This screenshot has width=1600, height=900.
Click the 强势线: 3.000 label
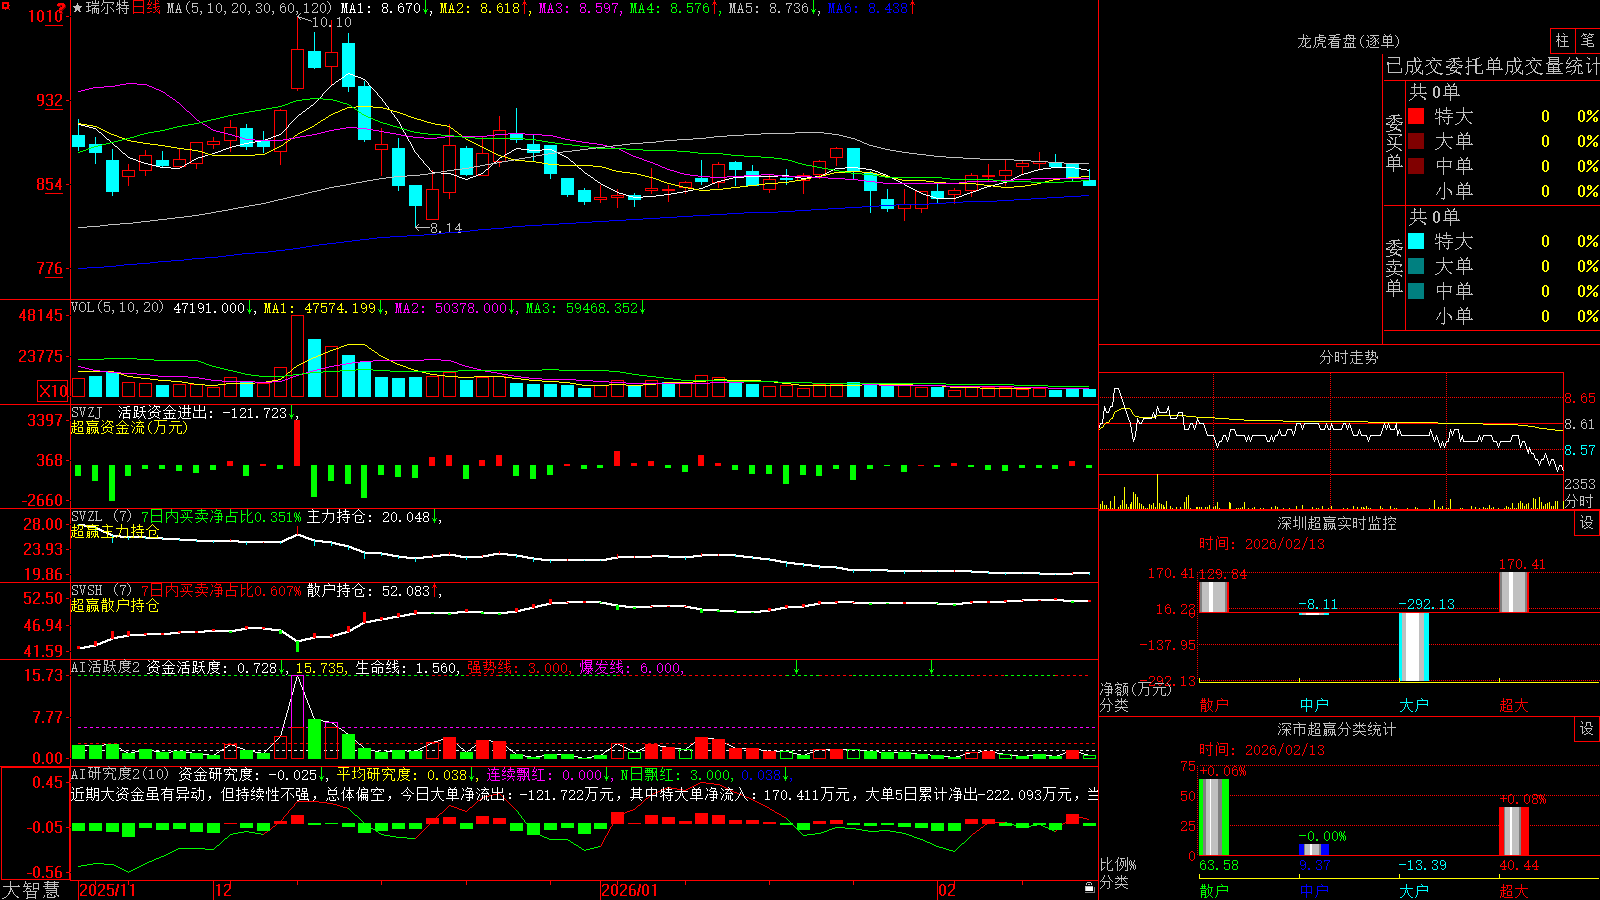click(x=518, y=668)
